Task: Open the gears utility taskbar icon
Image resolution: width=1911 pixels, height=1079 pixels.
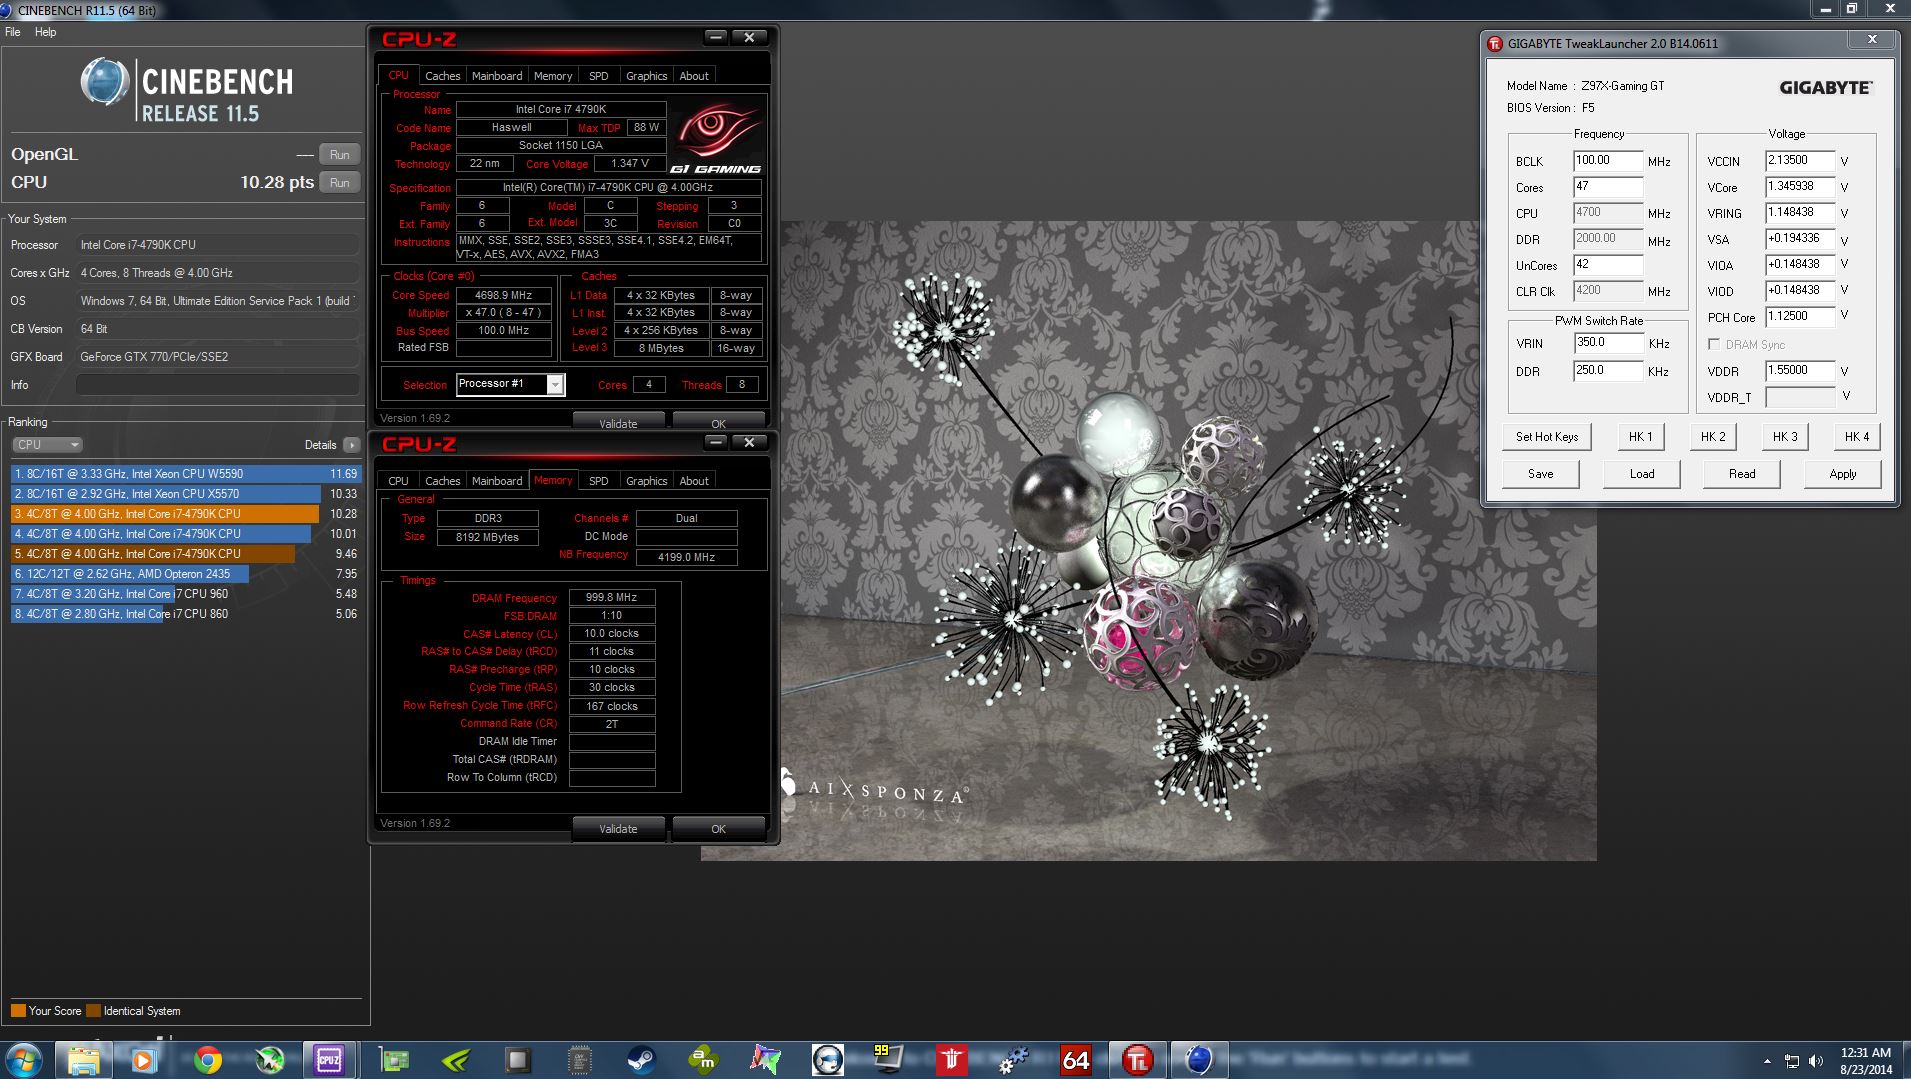Action: (x=1013, y=1060)
